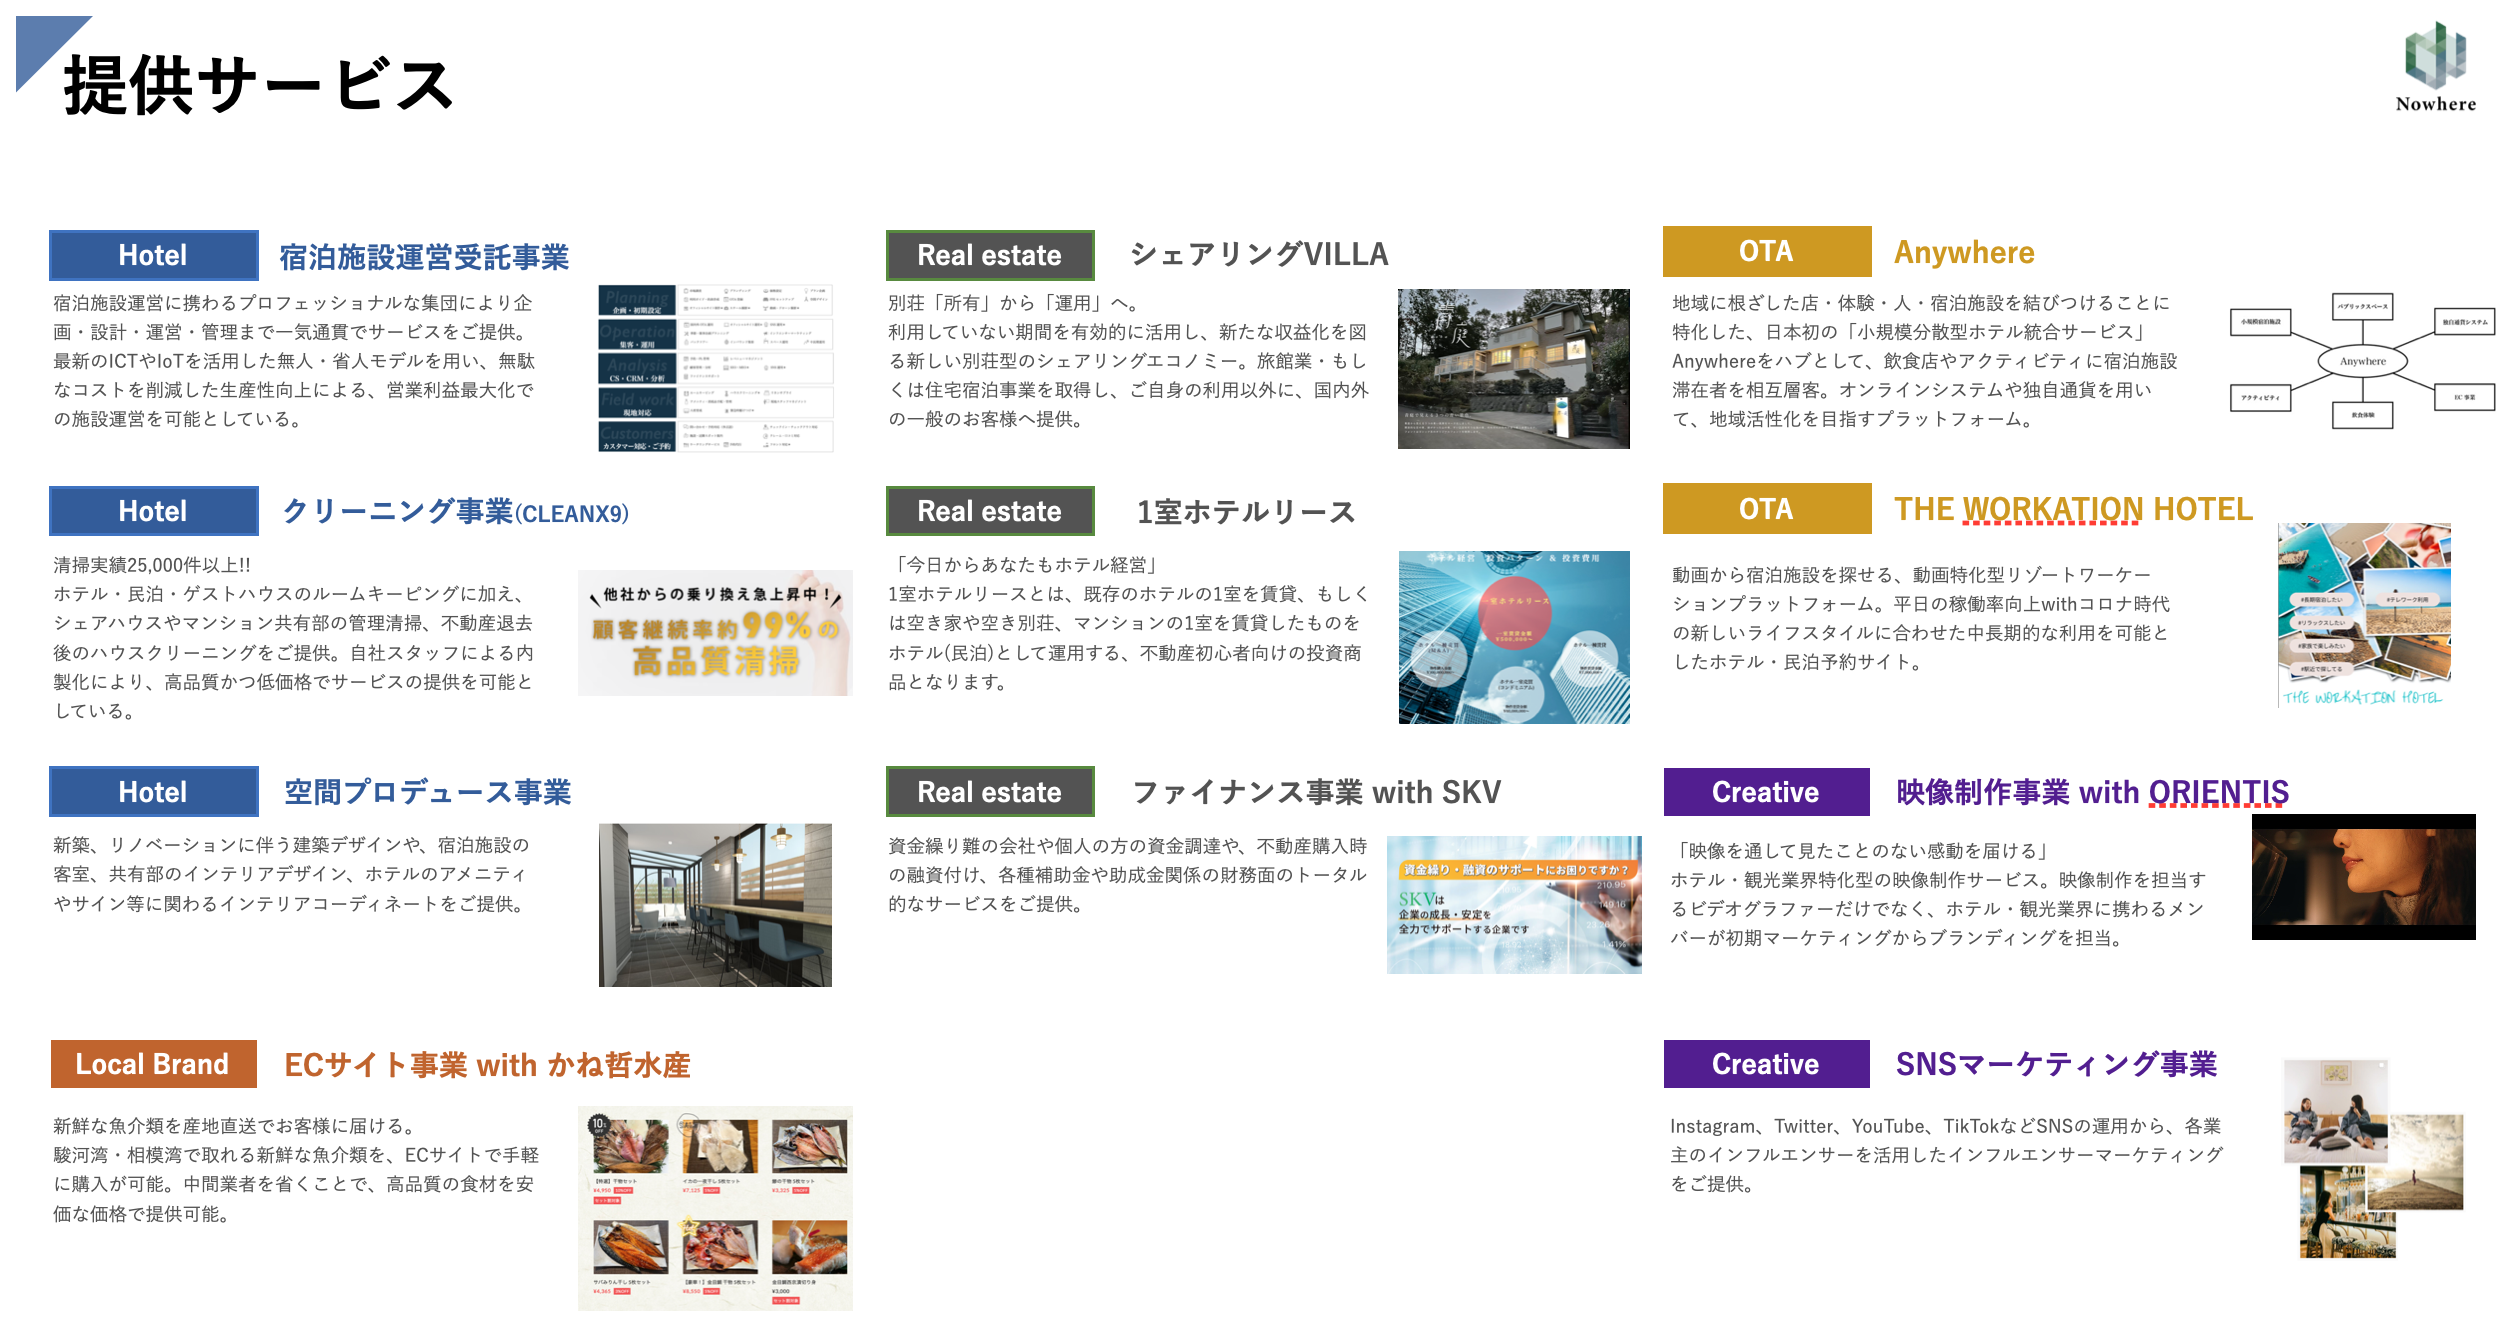The height and width of the screenshot is (1334, 2514).
Task: Select the 提供サービス slide title
Action: point(258,86)
